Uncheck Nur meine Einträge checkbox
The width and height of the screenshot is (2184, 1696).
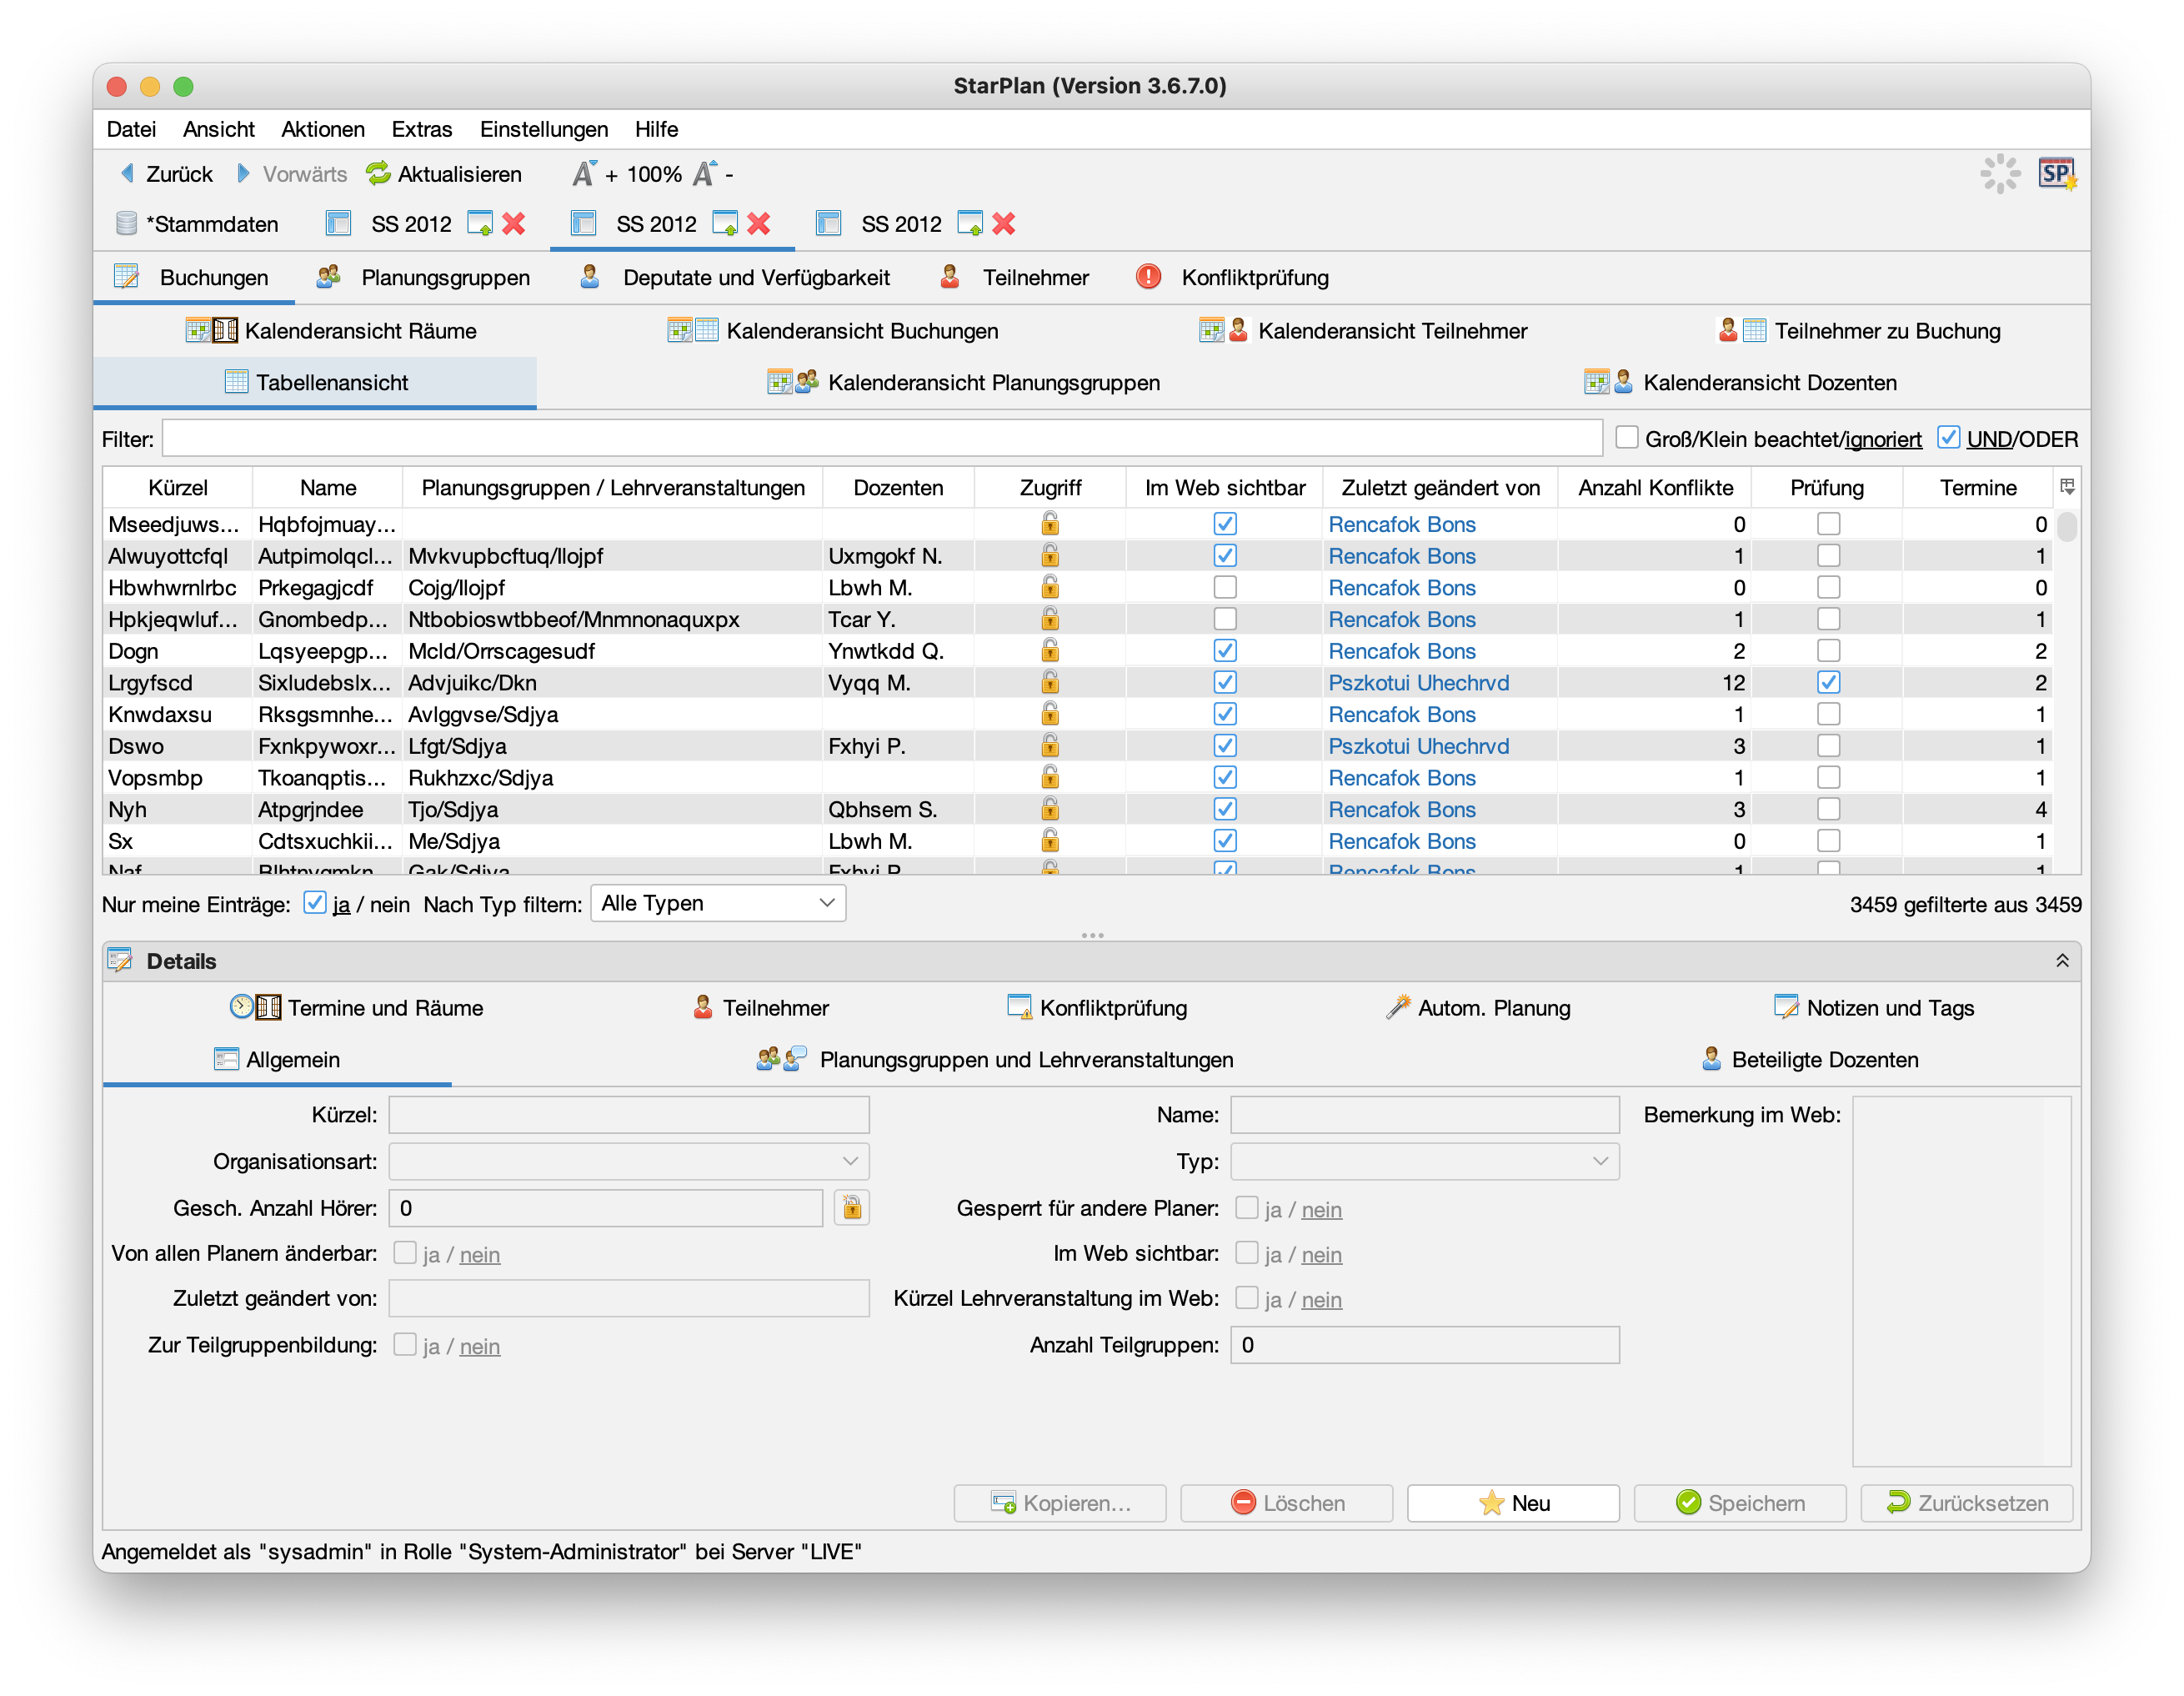click(315, 903)
